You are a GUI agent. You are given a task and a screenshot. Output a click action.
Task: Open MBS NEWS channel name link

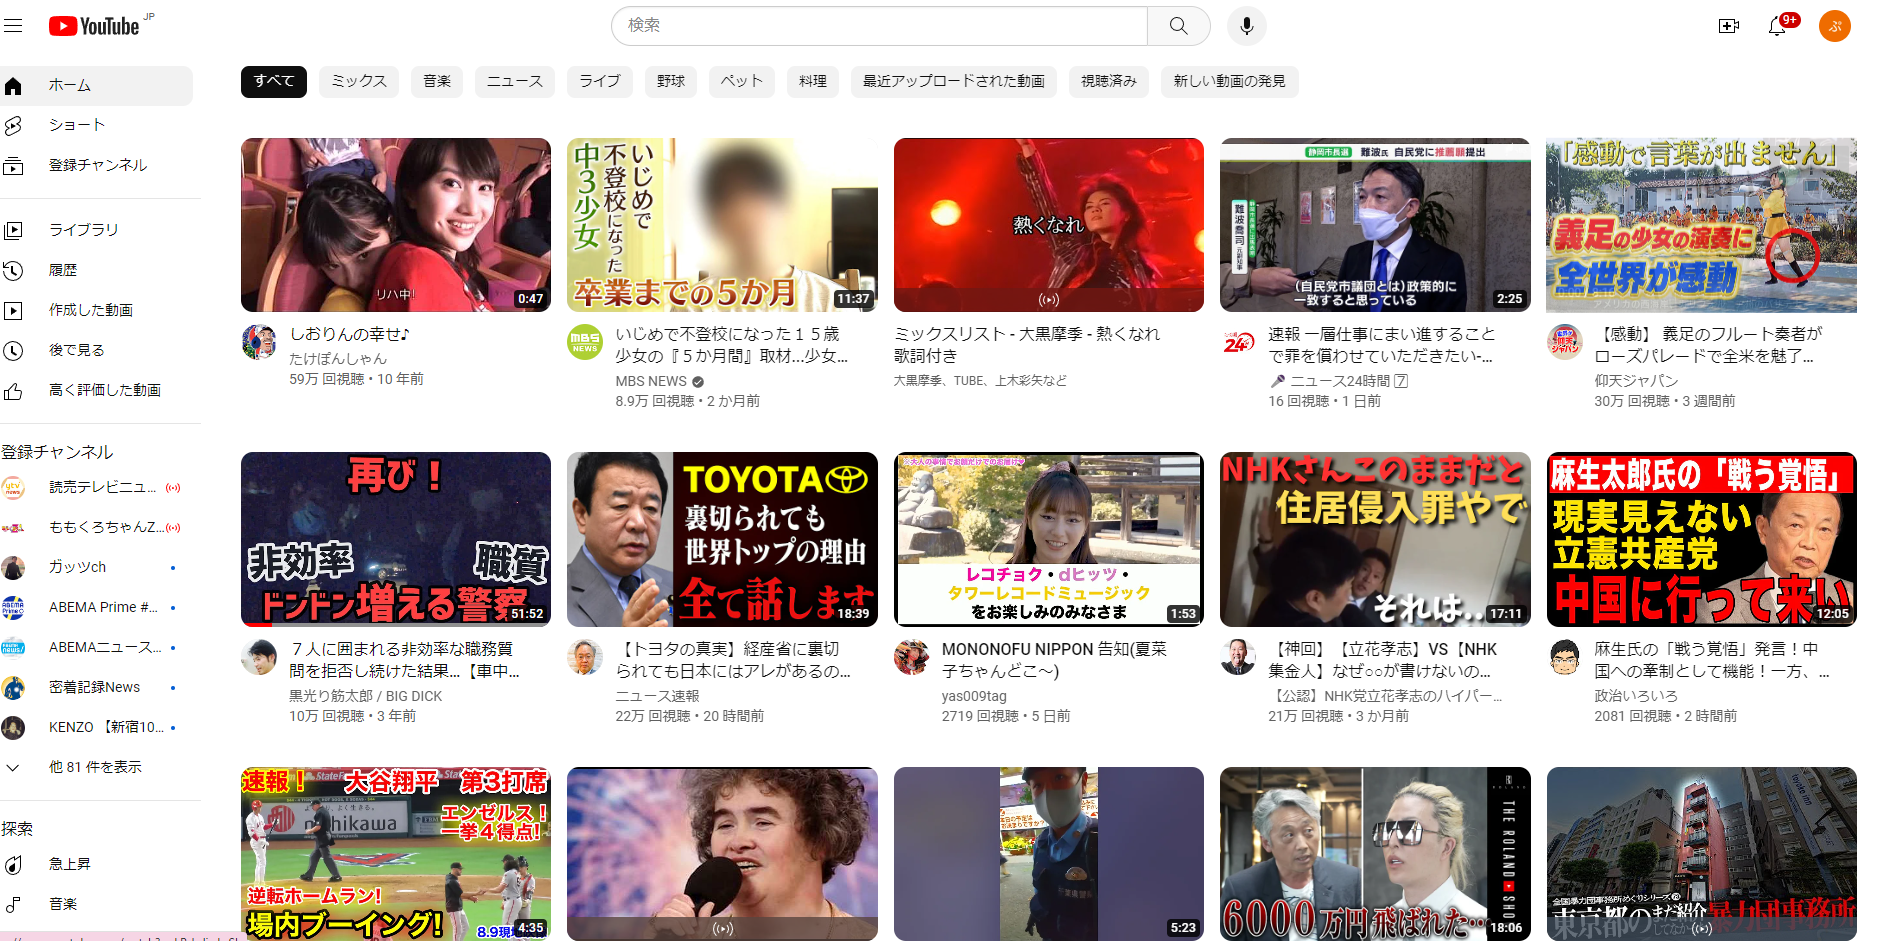(x=651, y=381)
